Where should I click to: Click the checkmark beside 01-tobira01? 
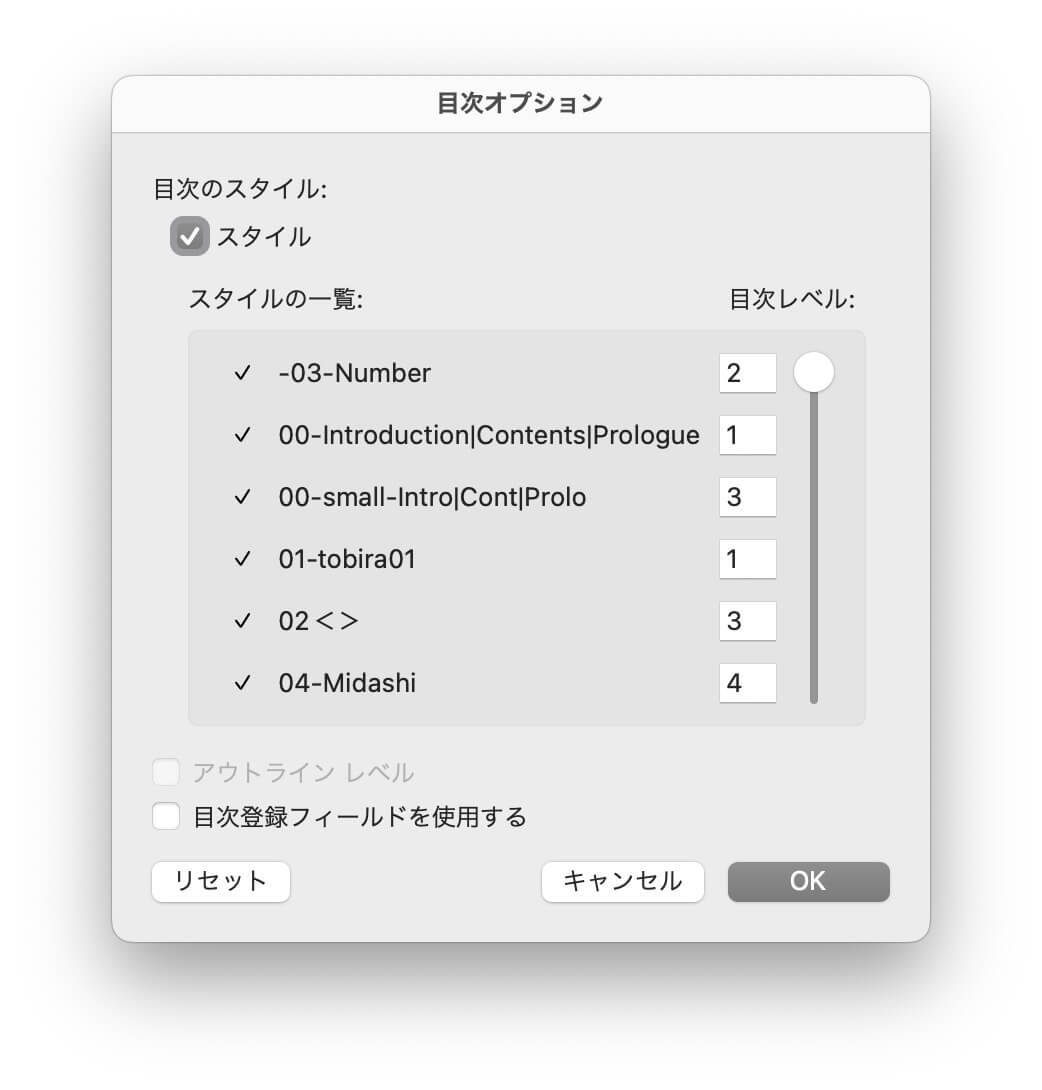point(242,560)
